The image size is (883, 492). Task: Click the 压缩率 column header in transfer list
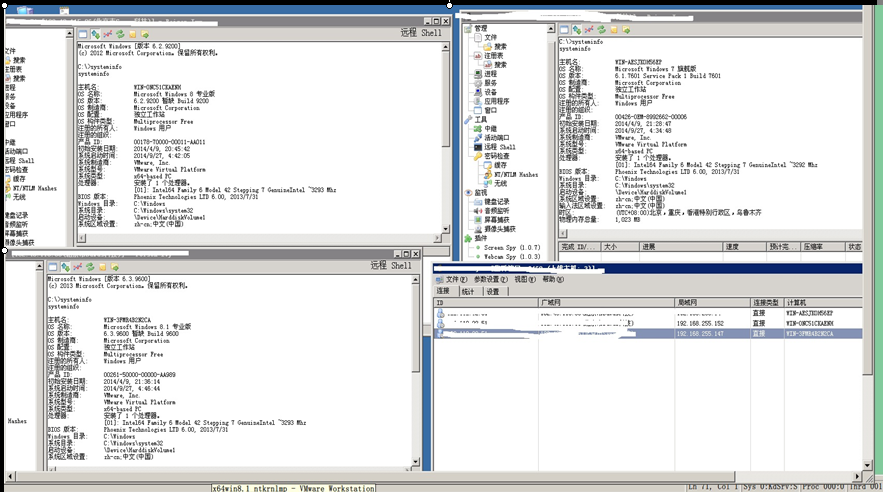coord(823,247)
